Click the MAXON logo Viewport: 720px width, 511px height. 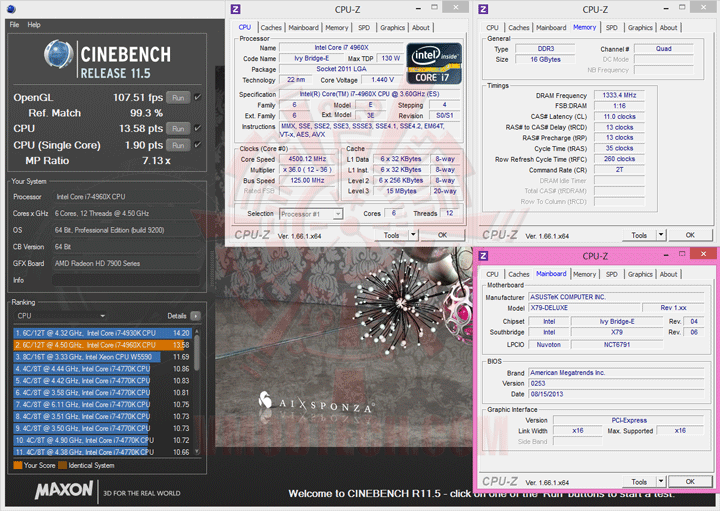point(64,490)
